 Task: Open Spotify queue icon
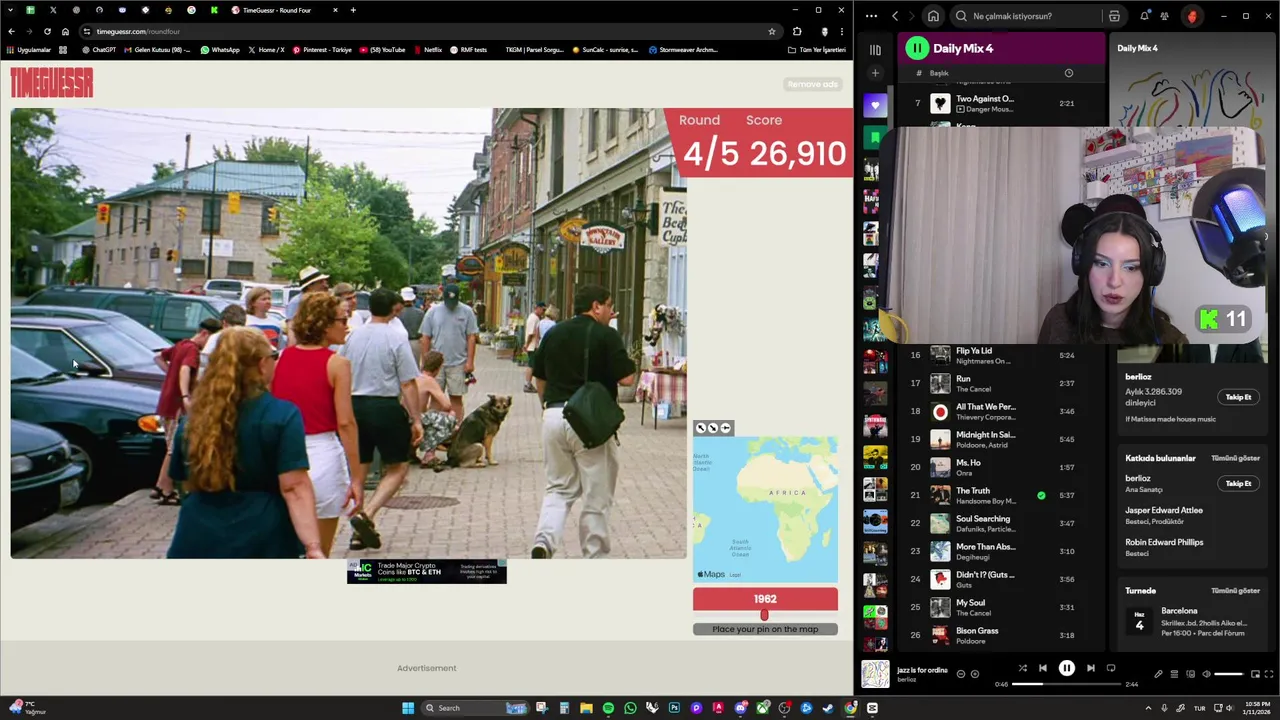pos(1174,674)
